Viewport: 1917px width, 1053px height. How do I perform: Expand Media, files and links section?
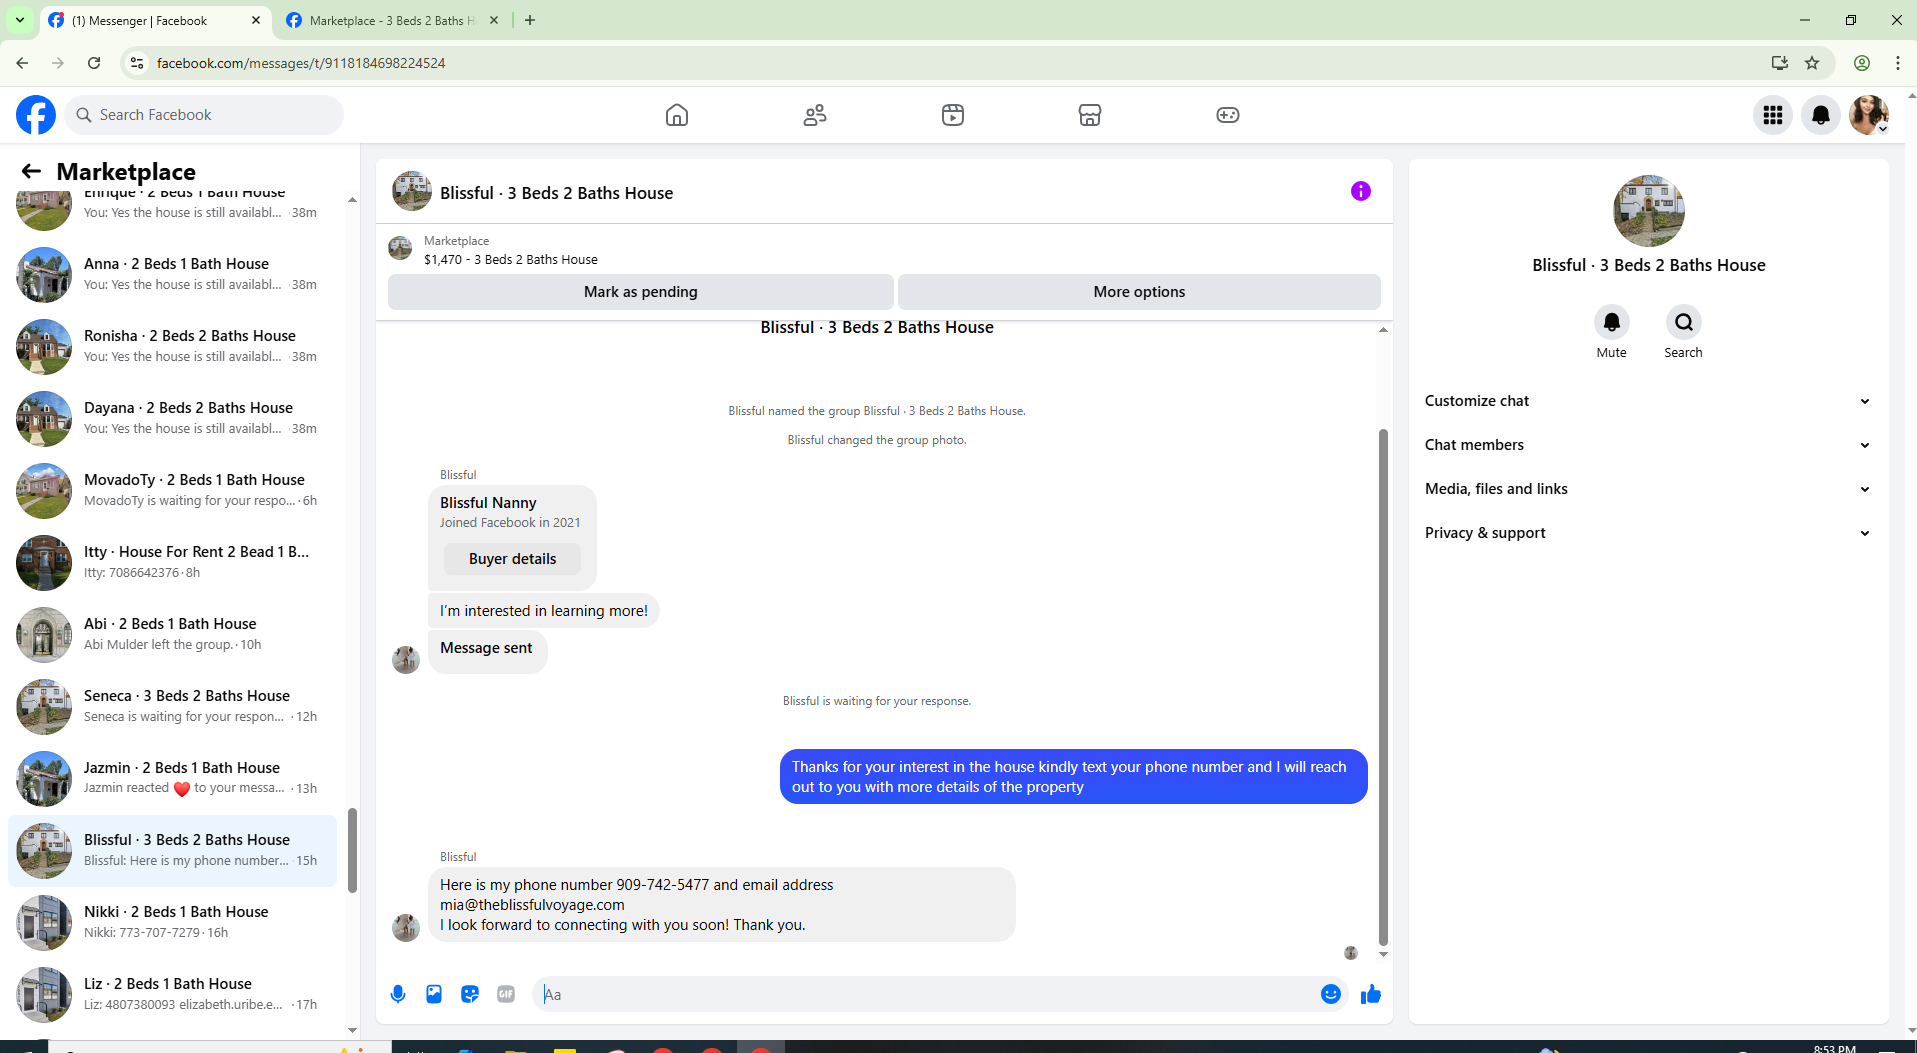point(1648,489)
